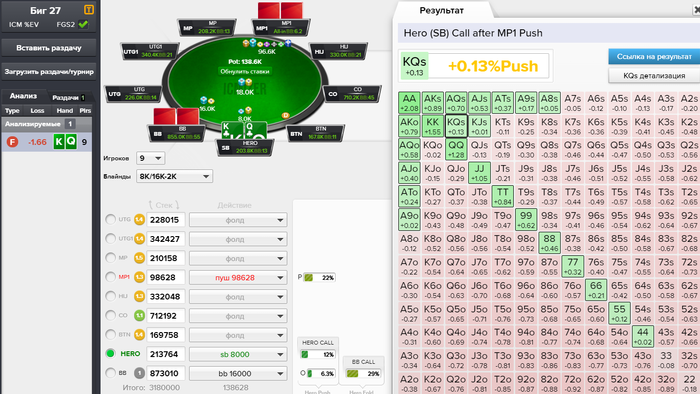Click the BTN seat plate on the table

click(x=316, y=133)
